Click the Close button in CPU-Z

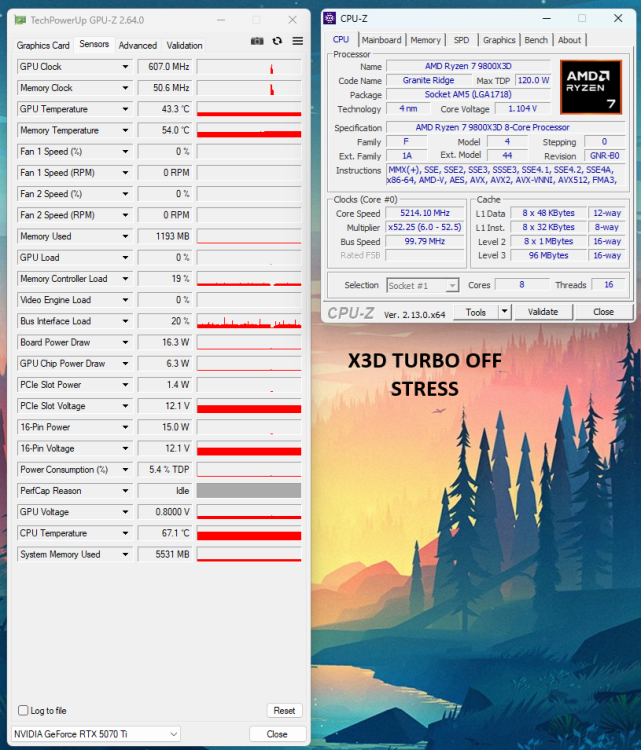[603, 312]
